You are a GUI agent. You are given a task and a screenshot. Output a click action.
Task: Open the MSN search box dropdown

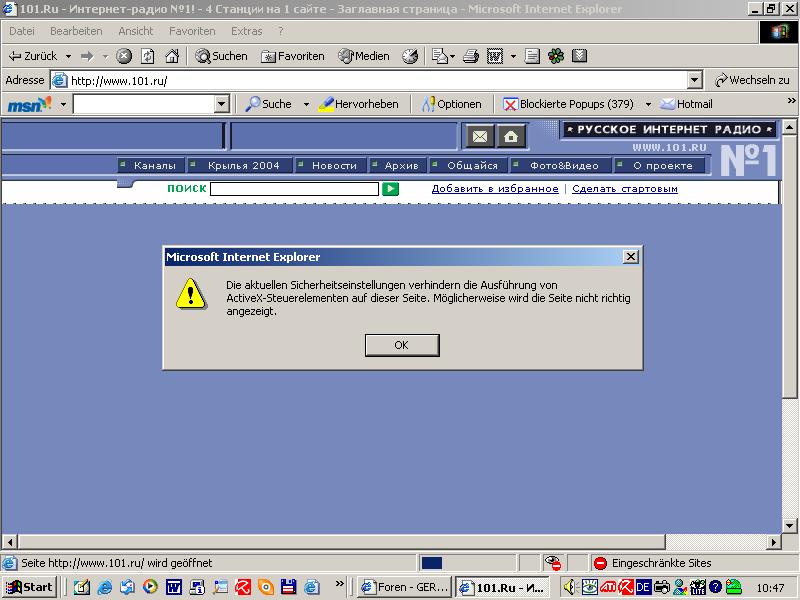(x=221, y=104)
